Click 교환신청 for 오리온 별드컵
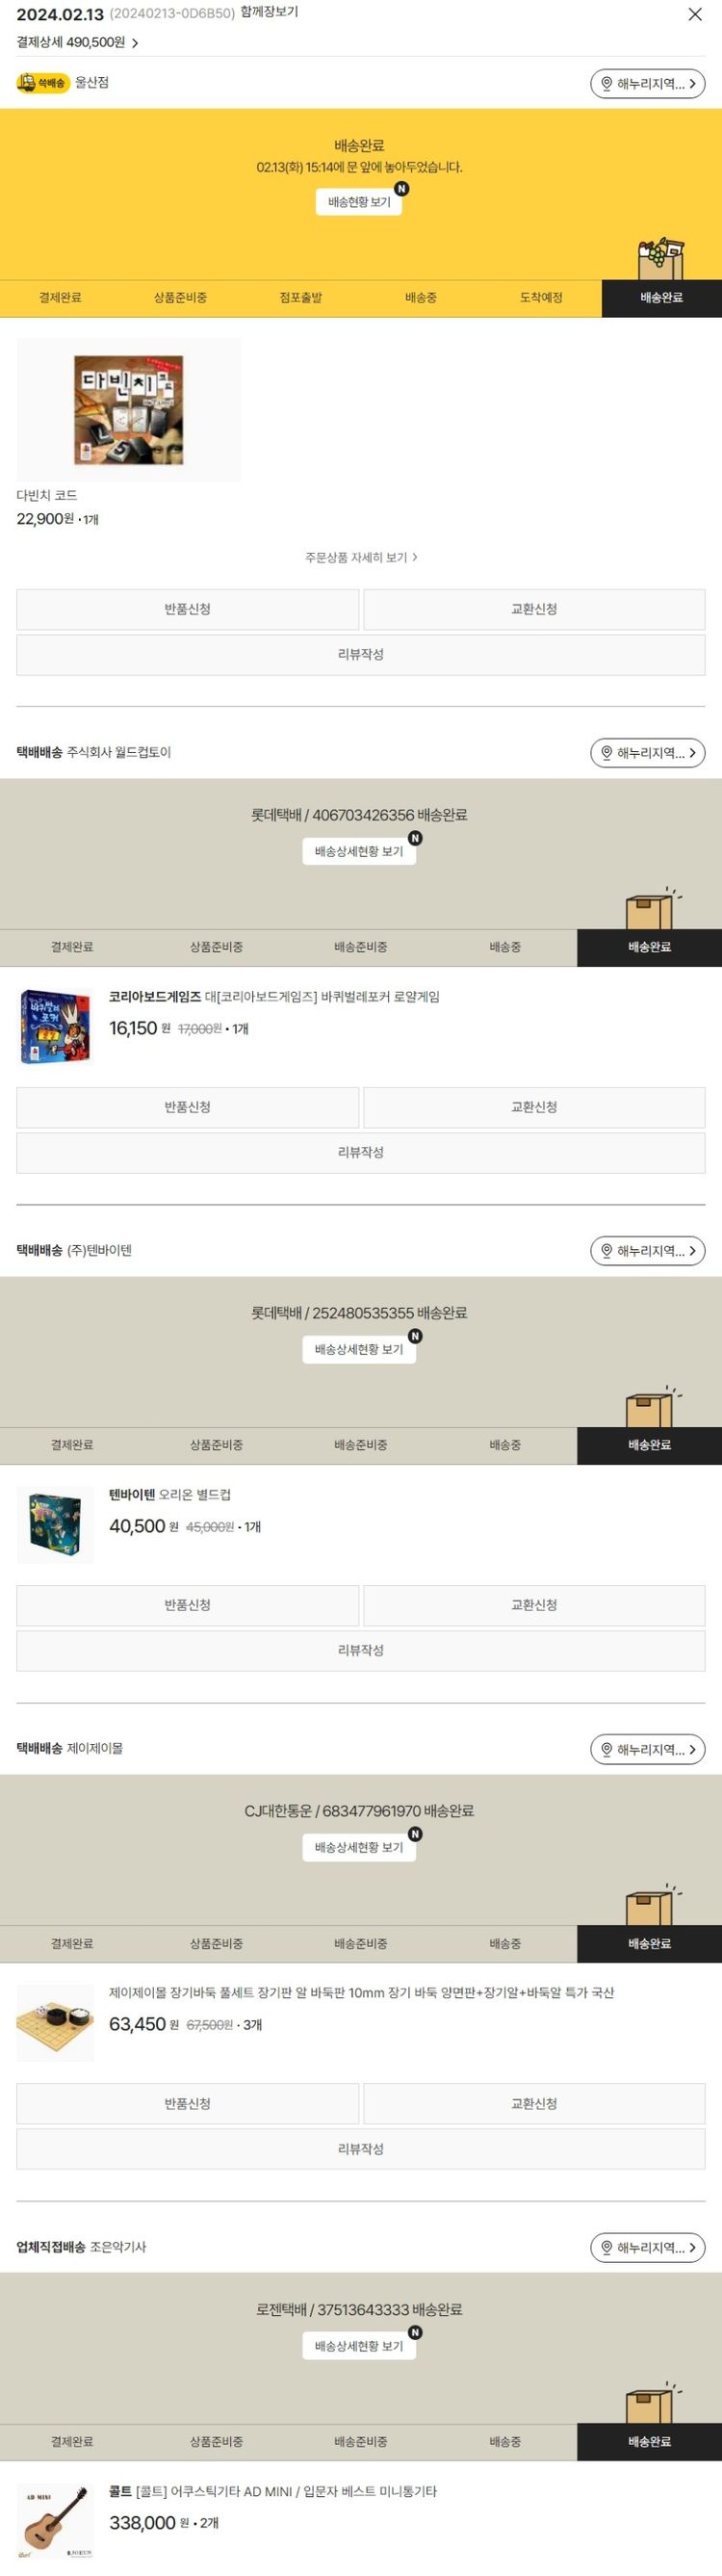Screen dimensions: 722x2576 [534, 1605]
